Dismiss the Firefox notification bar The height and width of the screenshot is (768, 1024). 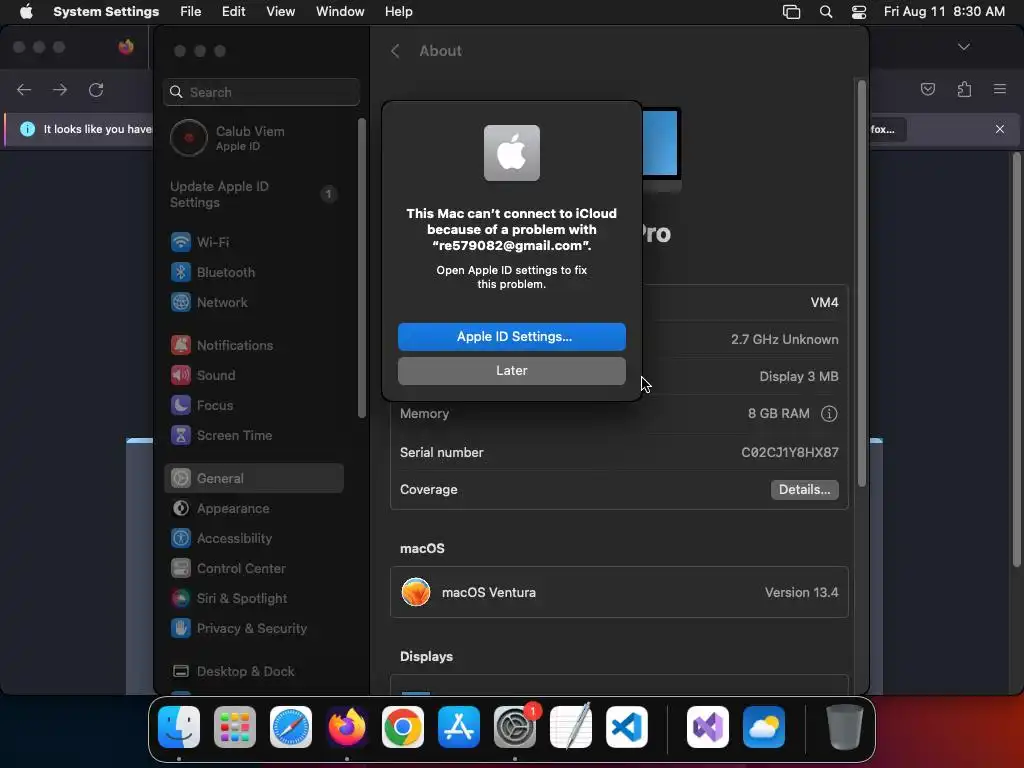point(1000,129)
